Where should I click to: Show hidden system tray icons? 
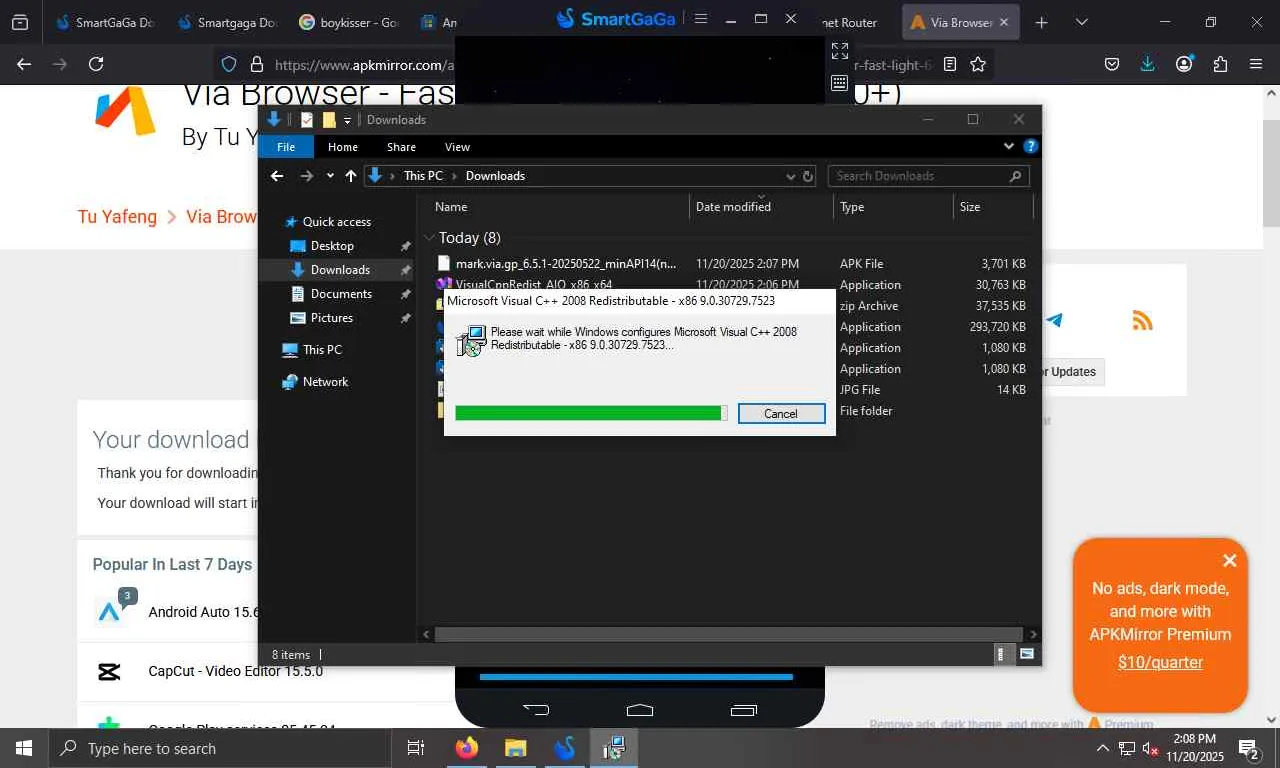tap(1102, 748)
